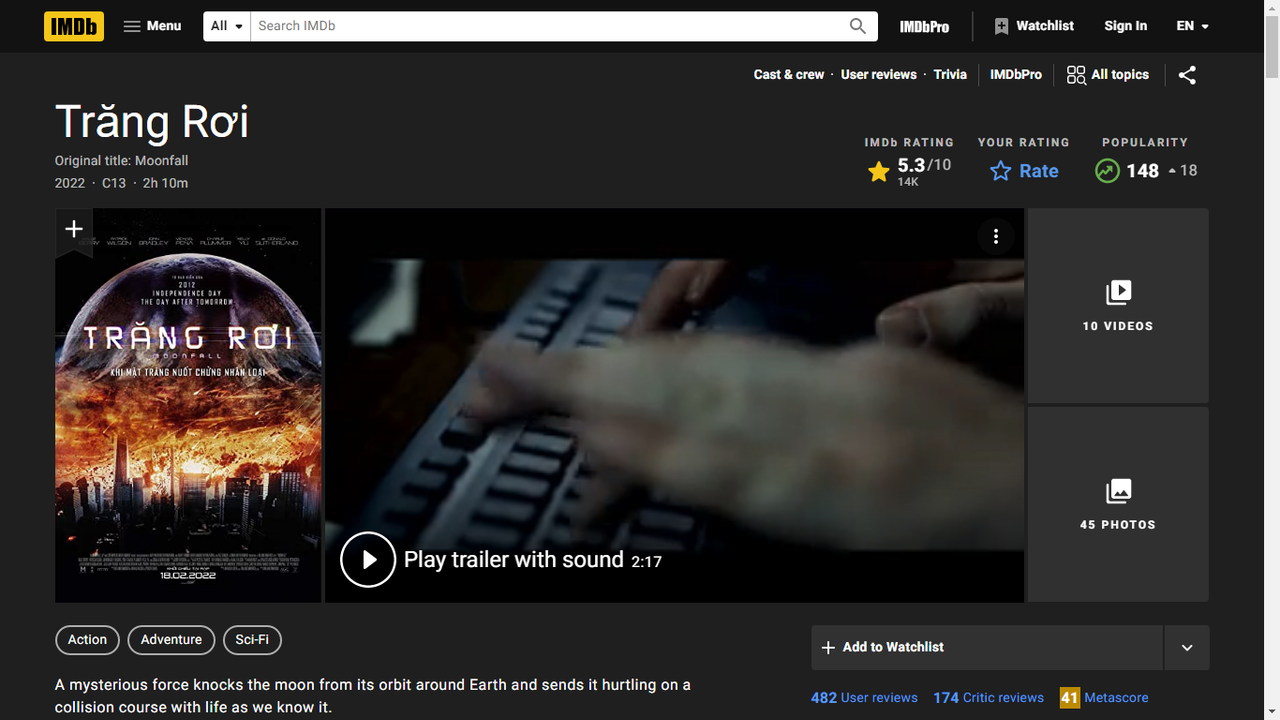Screen dimensions: 1280x720
Task: Open the EN language dropdown
Action: click(x=1193, y=26)
